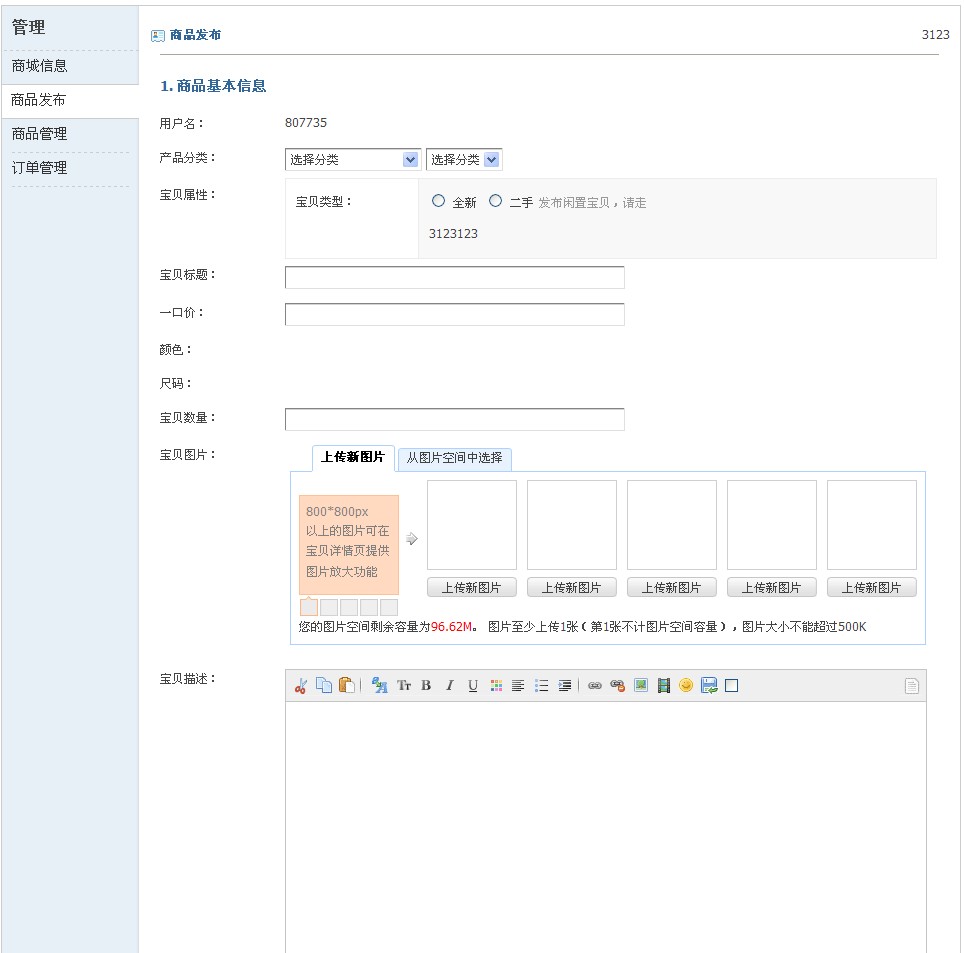Image resolution: width=964 pixels, height=953 pixels.
Task: Open 商品管理 in the sidebar menu
Action: pos(40,133)
